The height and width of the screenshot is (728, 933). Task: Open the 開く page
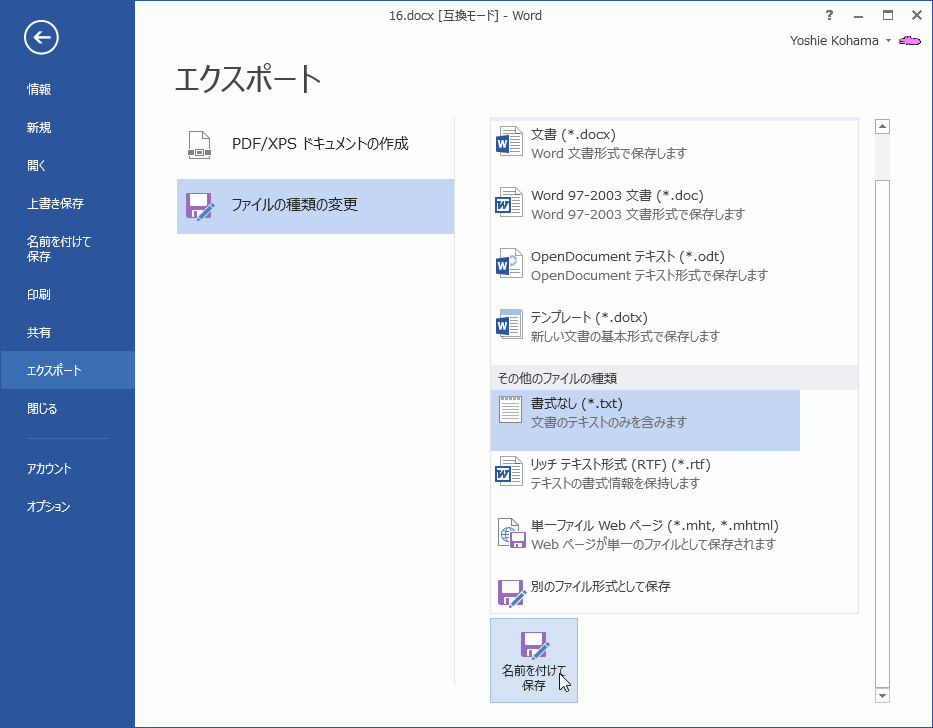pyautogui.click(x=68, y=165)
